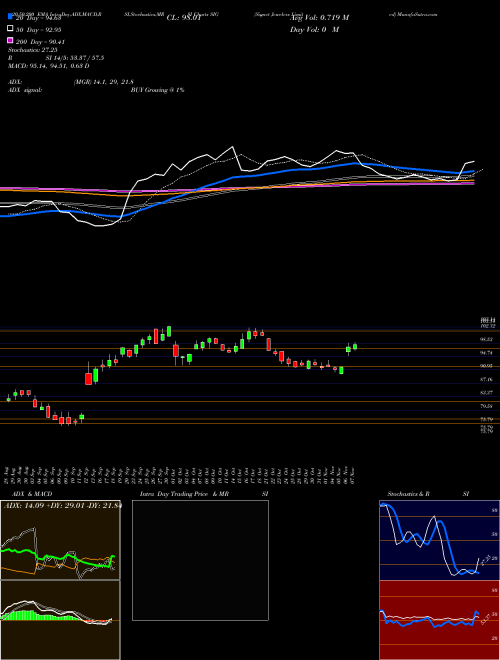Click the Day Vol: 0 M text
500x660 pixels.
tap(314, 29)
